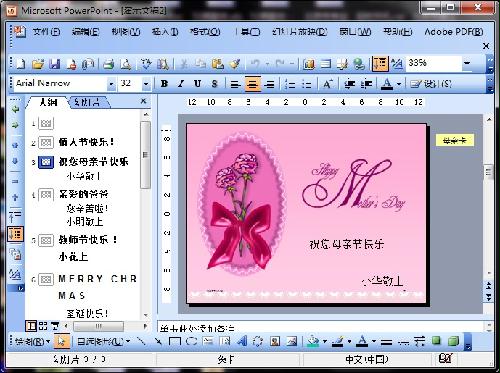Screen dimensions: 500x373
Task: Select the Rectangle drawing tool
Action: (x=175, y=341)
